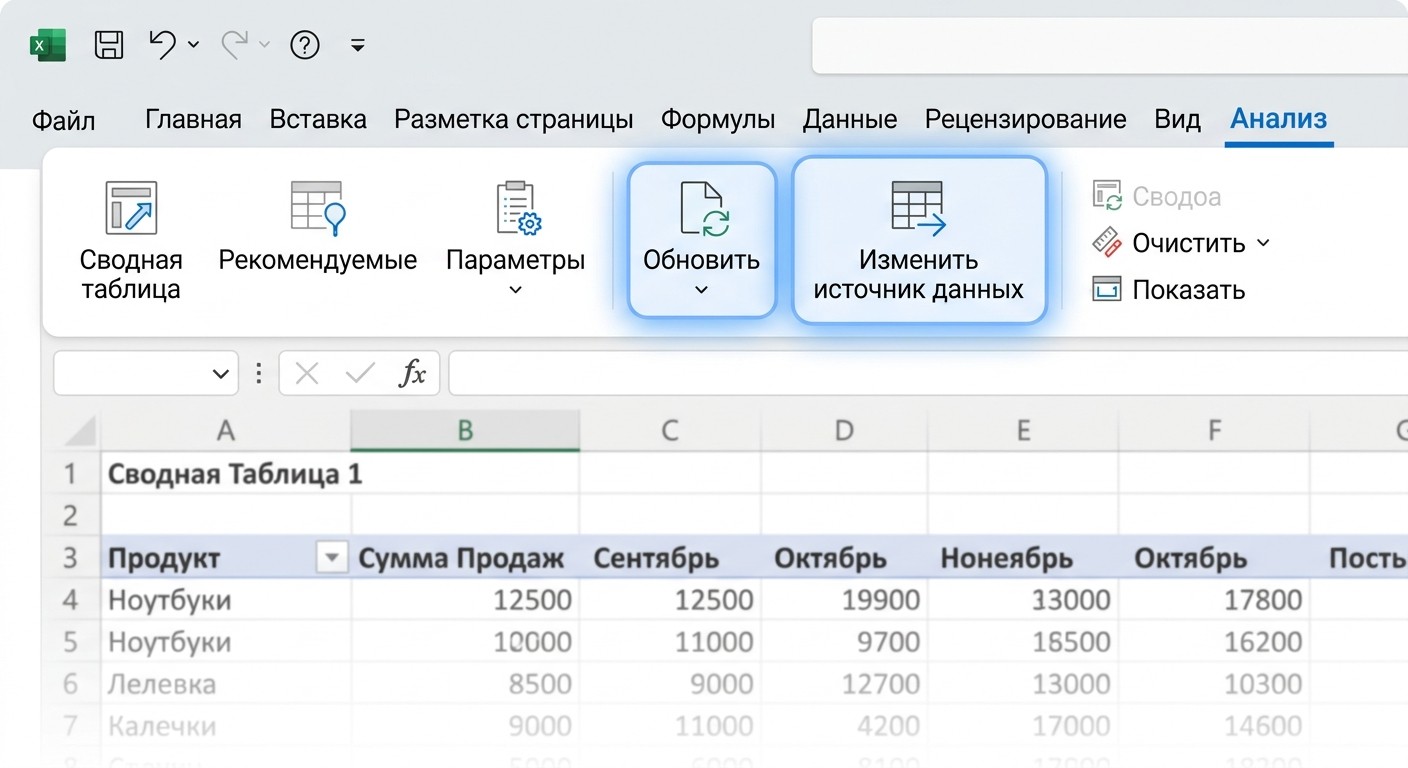Switch to the Вставка tab
1408x768 pixels.
click(x=318, y=119)
